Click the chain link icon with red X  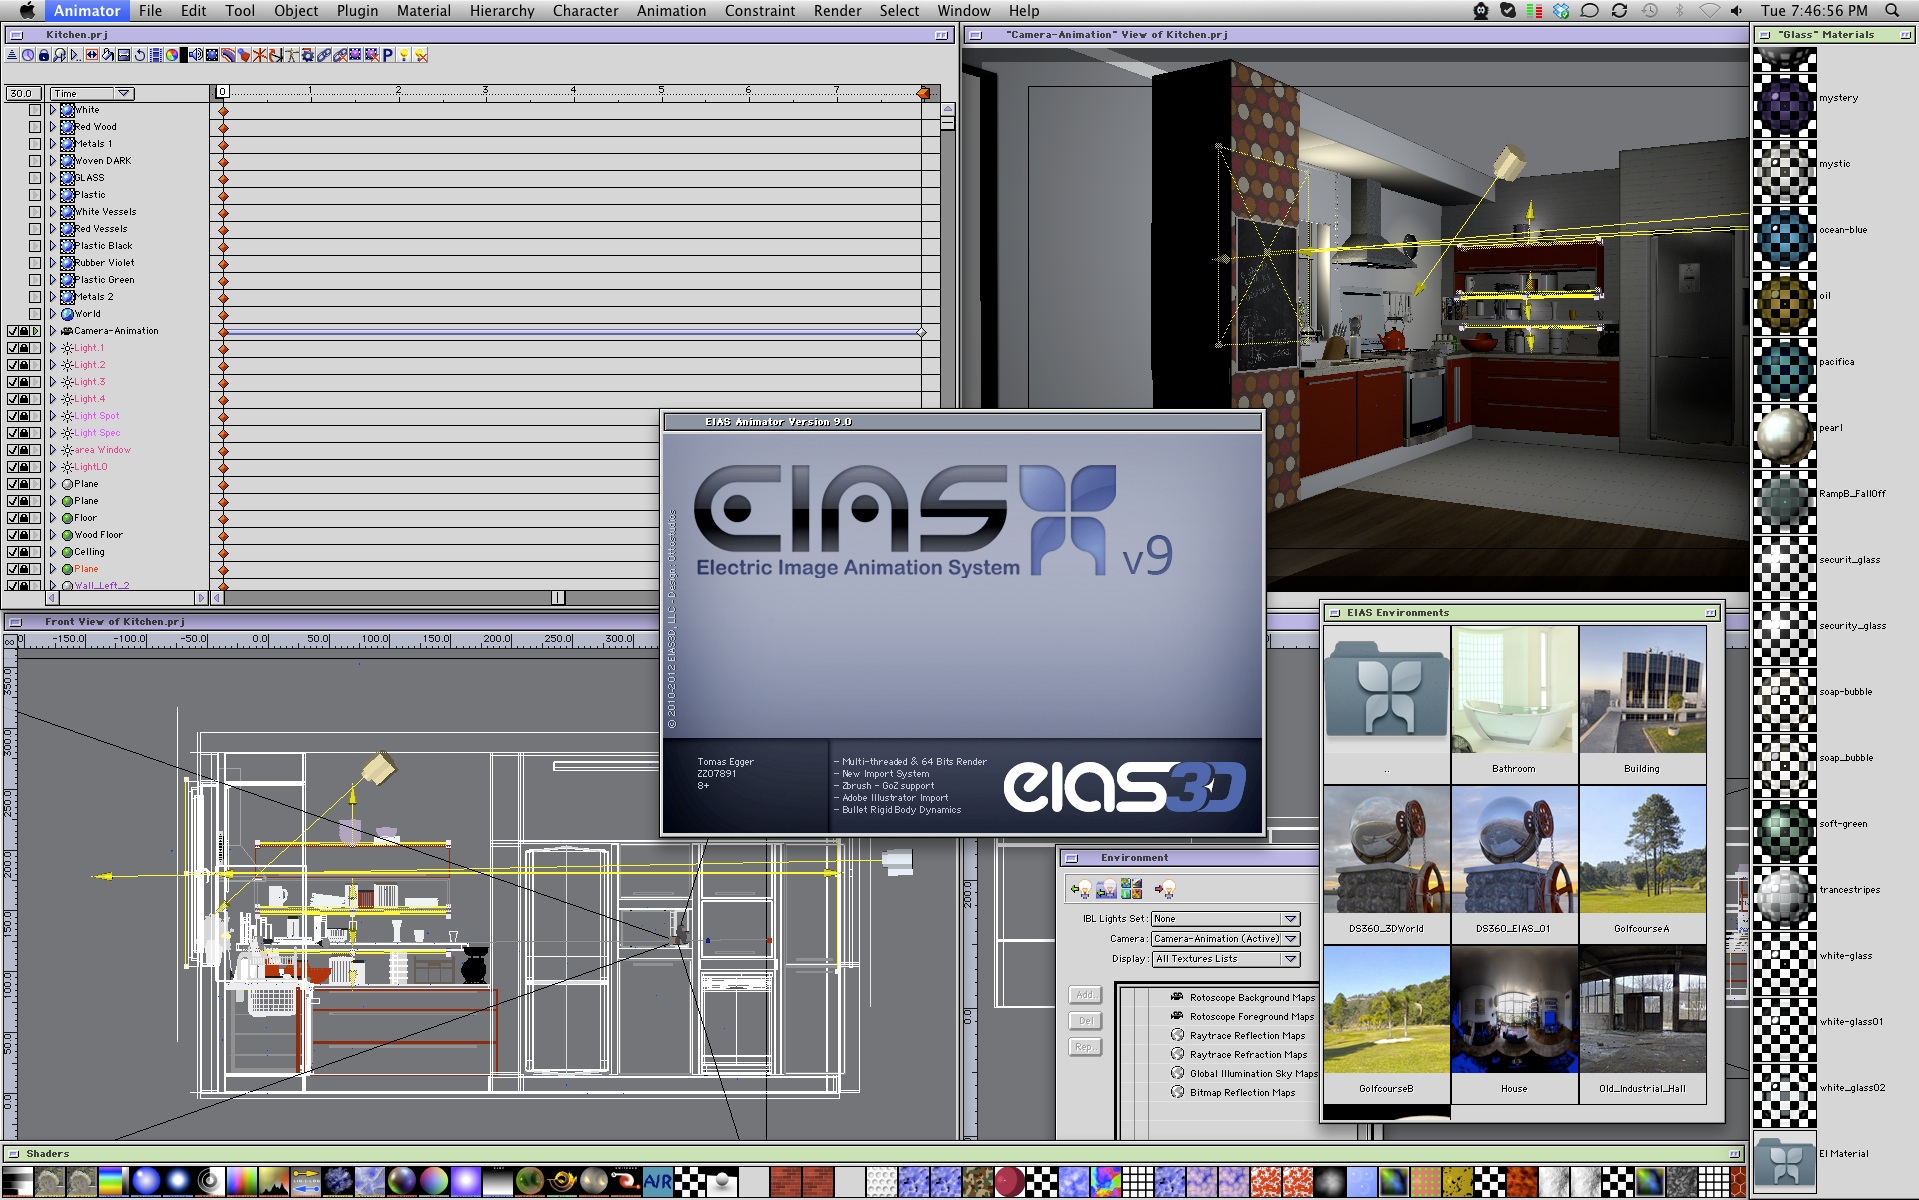tap(340, 55)
